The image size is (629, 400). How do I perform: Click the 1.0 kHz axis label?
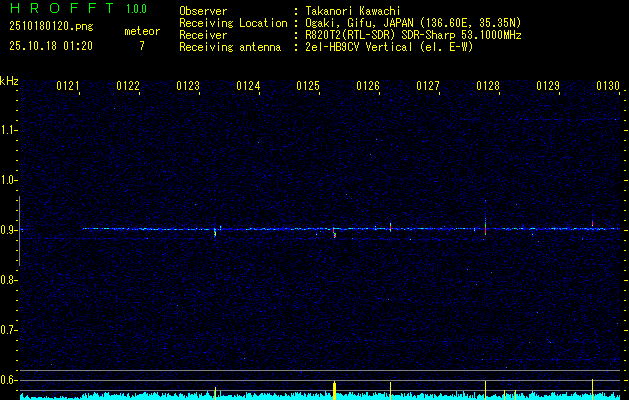coord(7,180)
